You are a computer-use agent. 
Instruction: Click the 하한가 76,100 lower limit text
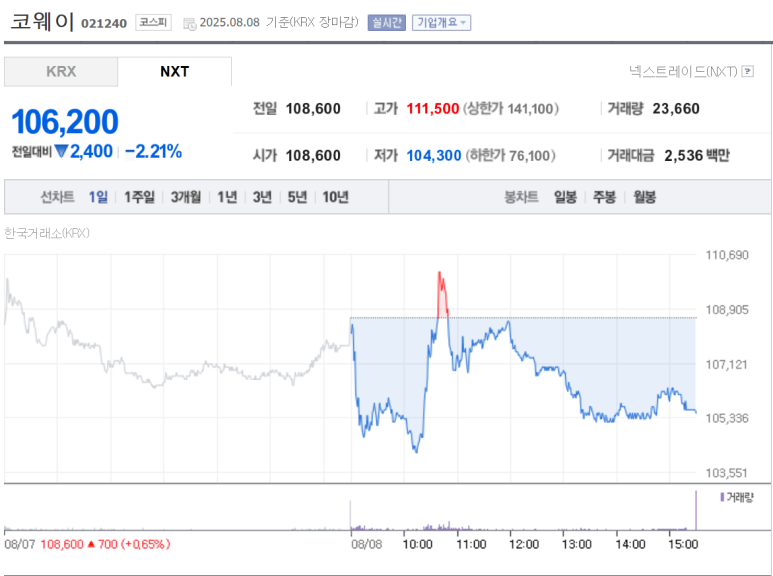click(510, 156)
